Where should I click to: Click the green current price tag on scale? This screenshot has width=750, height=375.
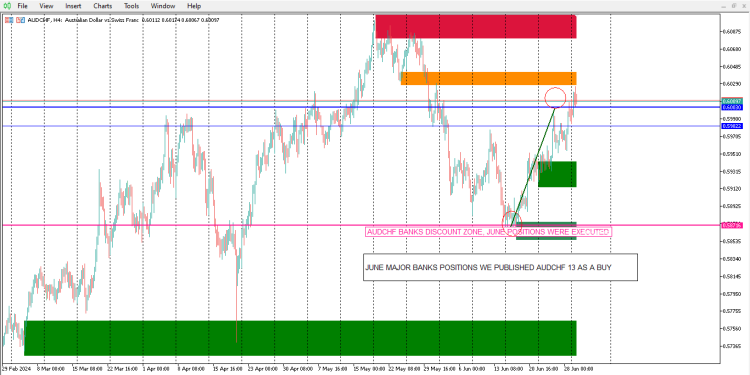tap(732, 101)
